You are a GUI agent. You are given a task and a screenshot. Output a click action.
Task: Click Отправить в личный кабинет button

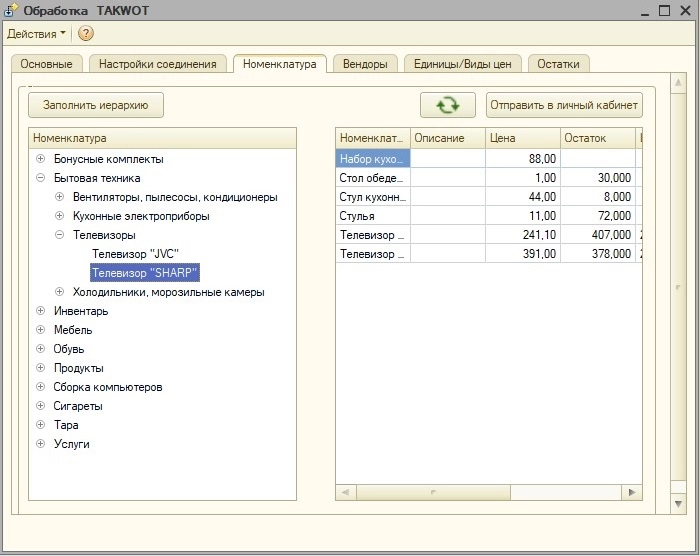[x=564, y=105]
